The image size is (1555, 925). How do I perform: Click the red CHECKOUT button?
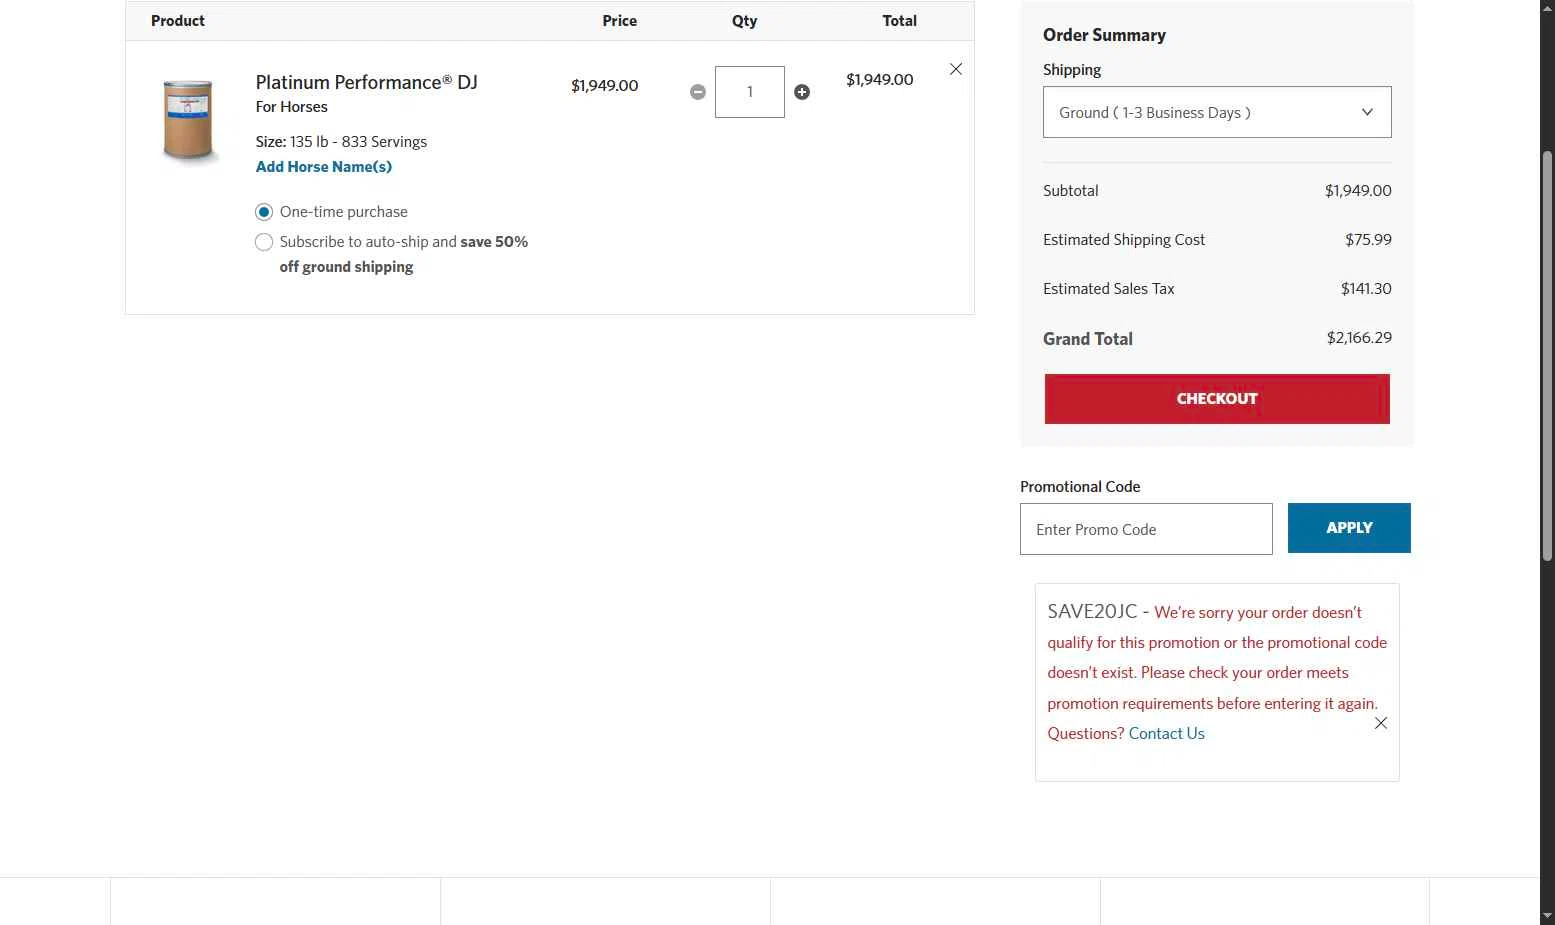pos(1217,399)
